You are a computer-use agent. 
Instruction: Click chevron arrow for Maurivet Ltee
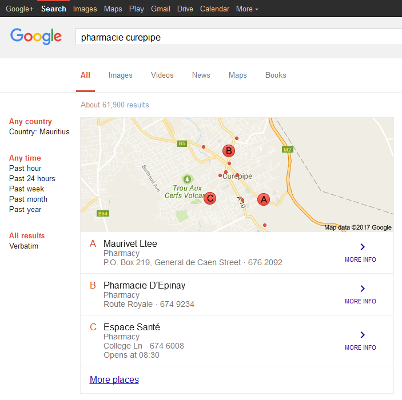[x=362, y=247]
